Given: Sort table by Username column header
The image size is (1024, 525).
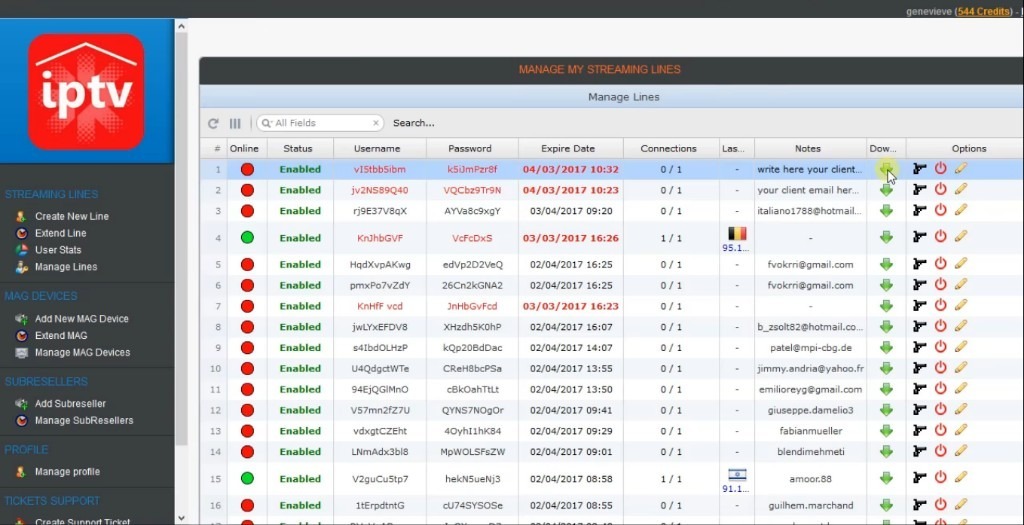Looking at the screenshot, I should [x=377, y=148].
